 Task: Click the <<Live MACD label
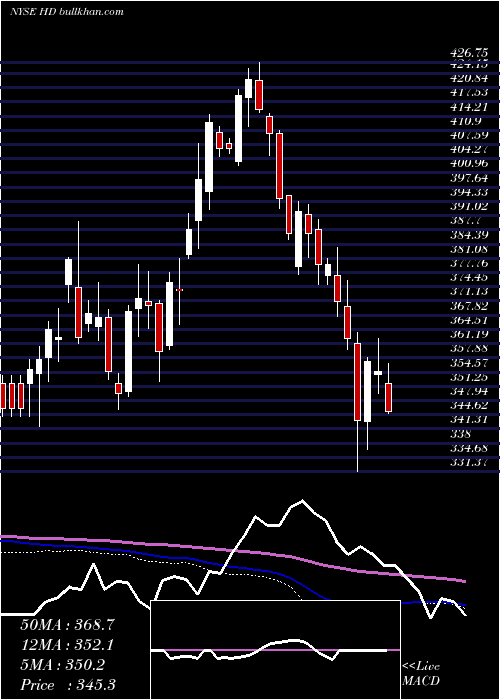(421, 674)
